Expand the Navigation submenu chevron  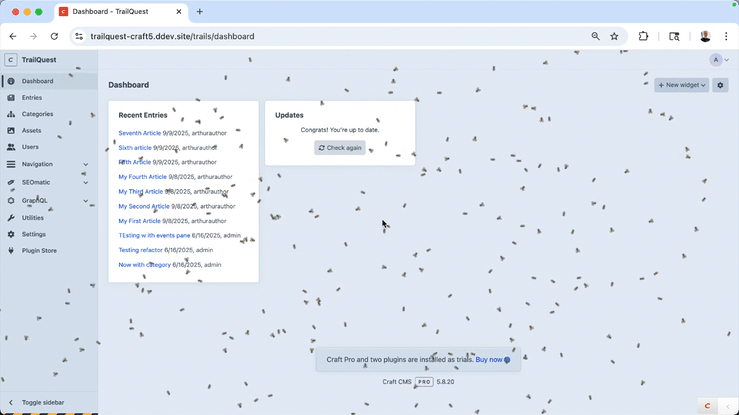pos(85,165)
